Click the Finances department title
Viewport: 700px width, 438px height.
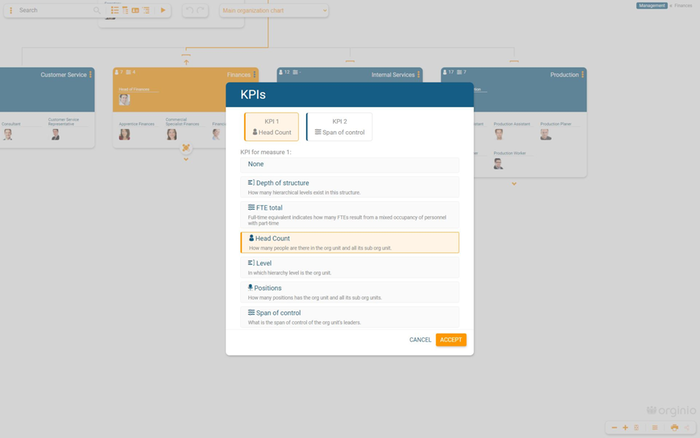point(238,75)
